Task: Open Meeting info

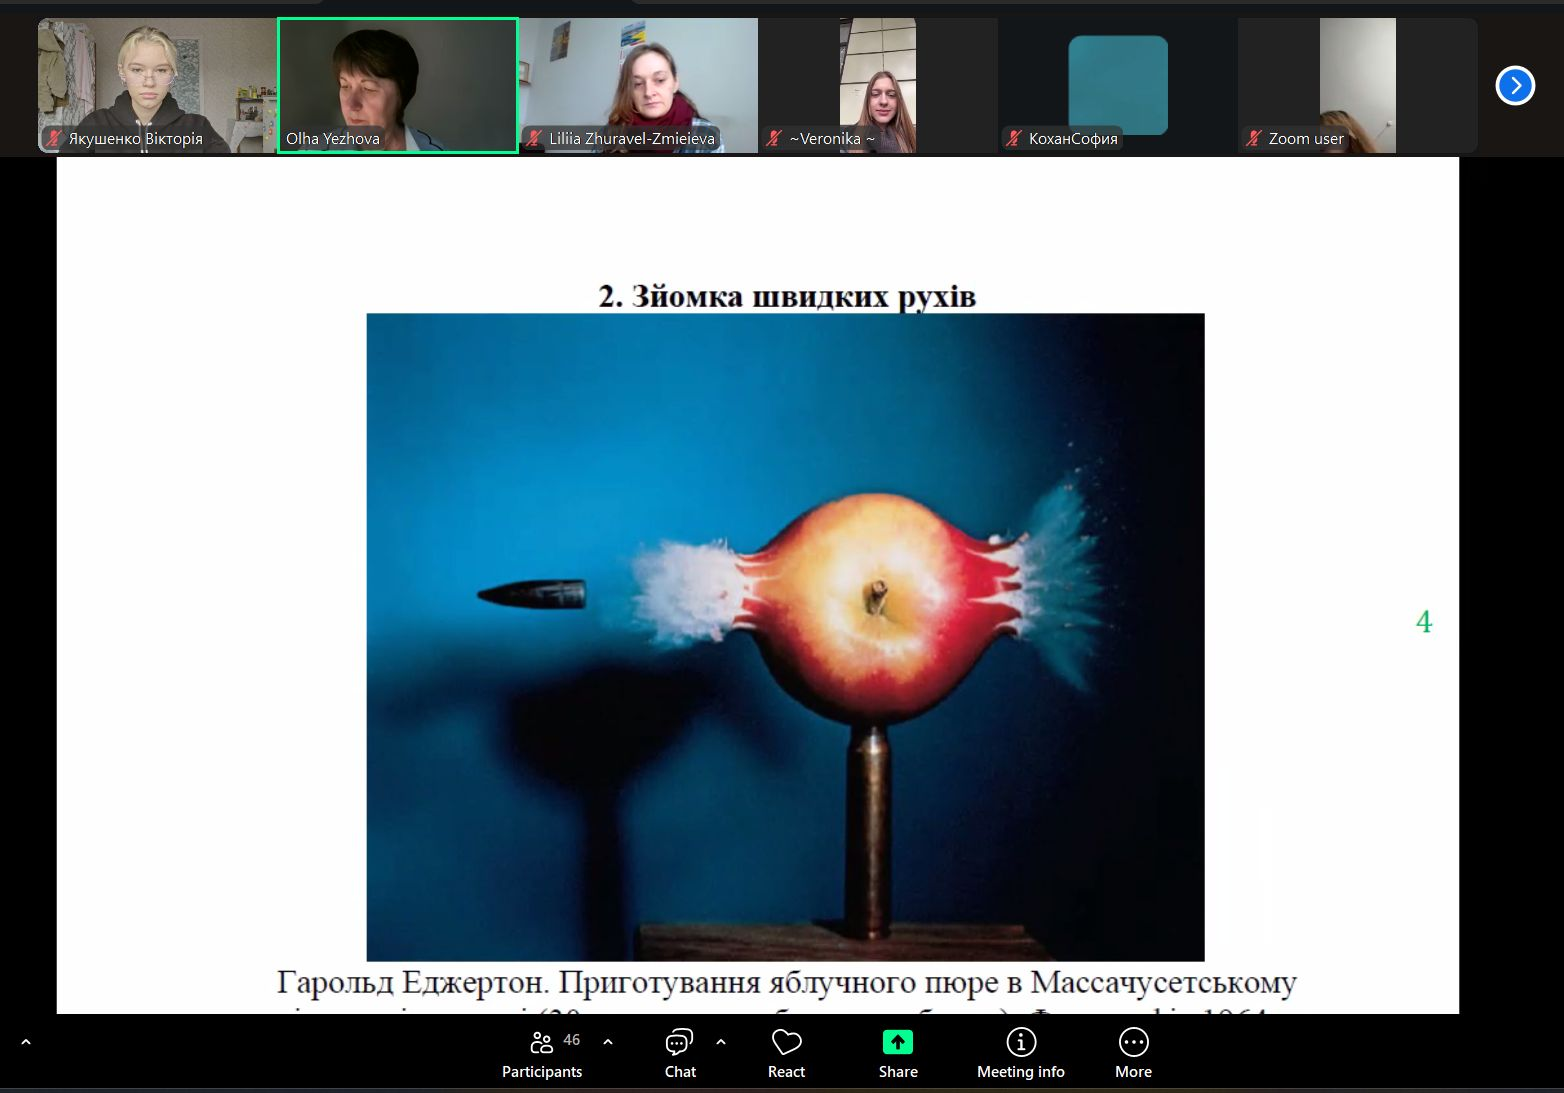Action: (1020, 1053)
